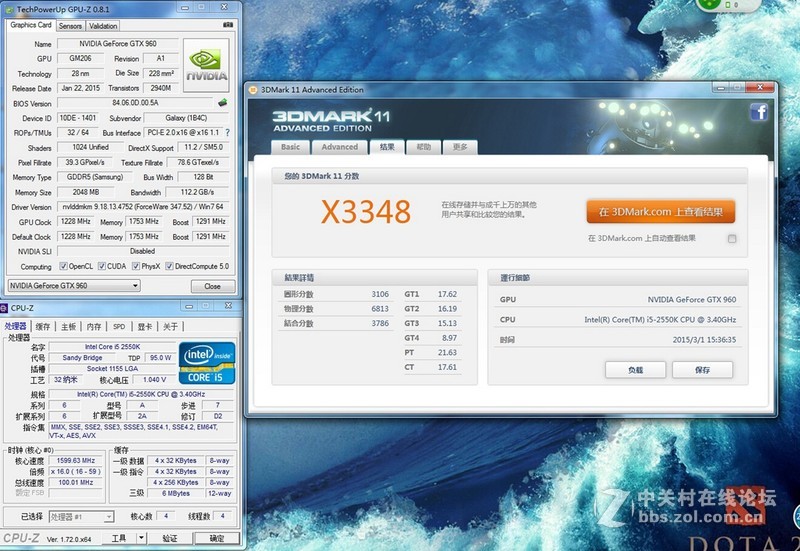Open the 显卡 tab in CPU-Z
Image resolution: width=800 pixels, height=551 pixels.
click(145, 327)
